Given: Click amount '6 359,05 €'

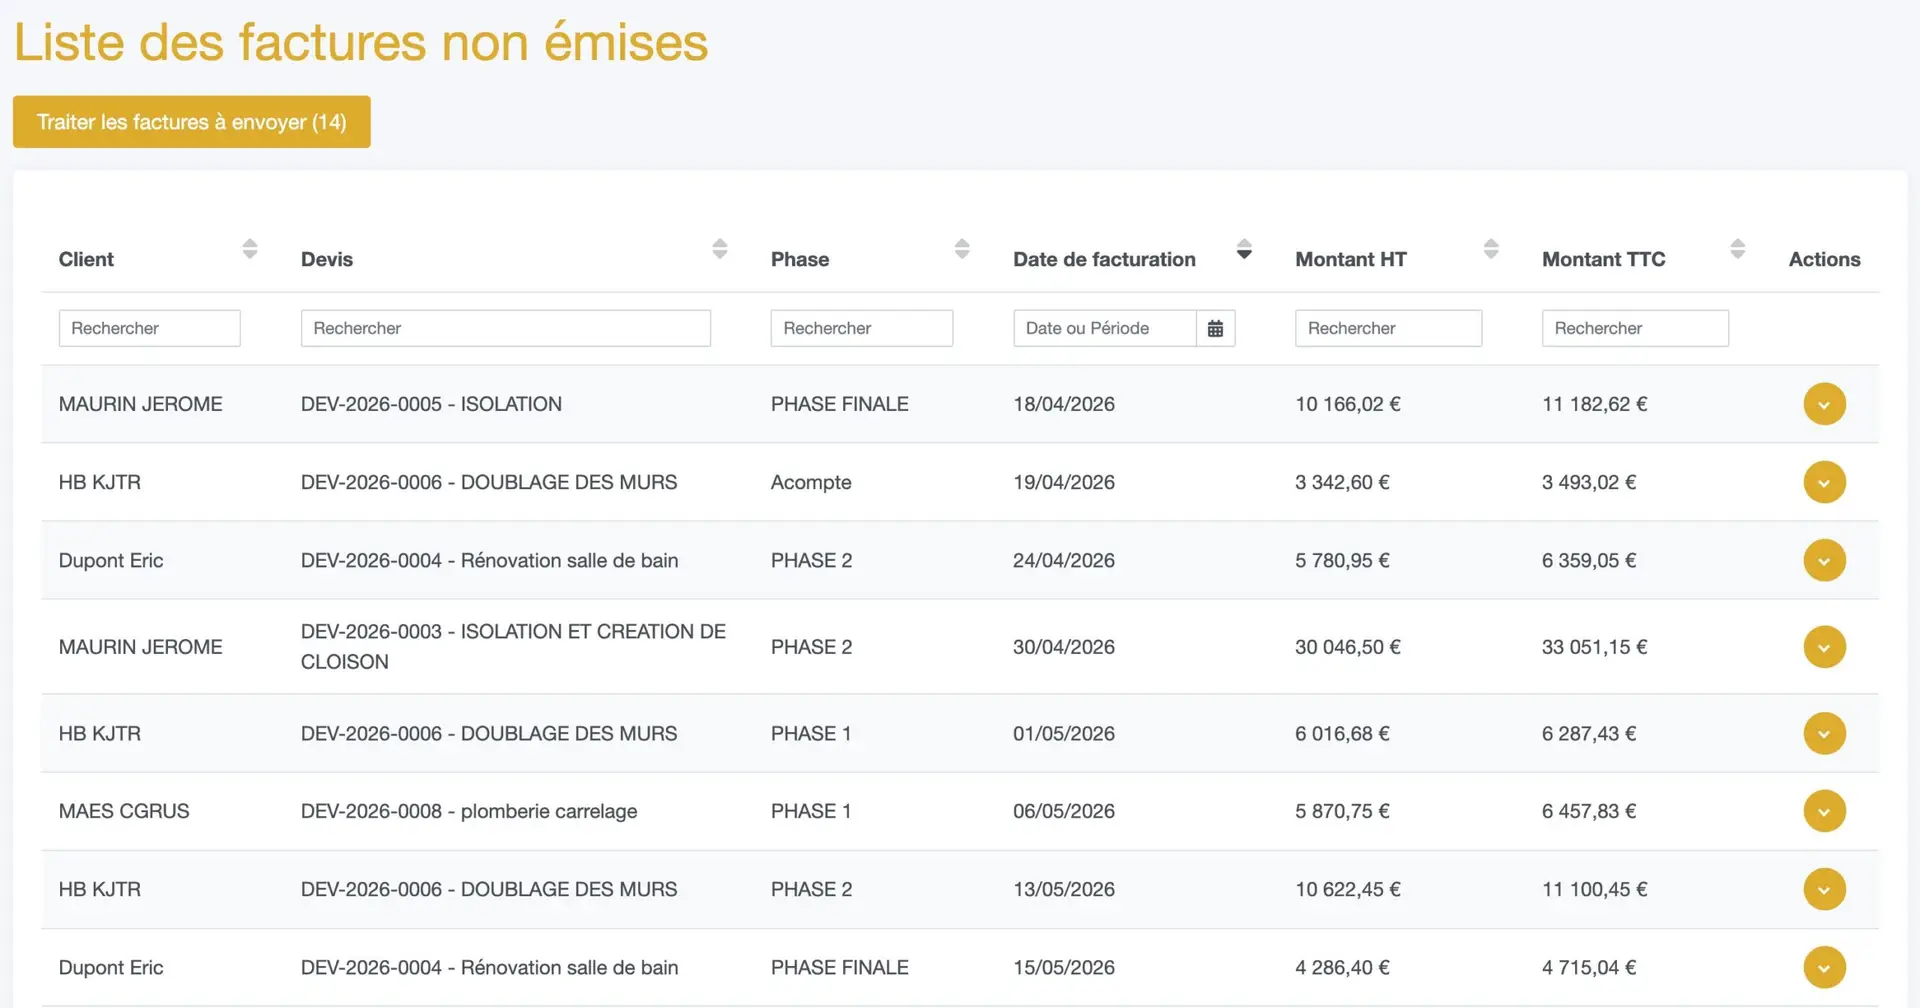Looking at the screenshot, I should [1589, 560].
